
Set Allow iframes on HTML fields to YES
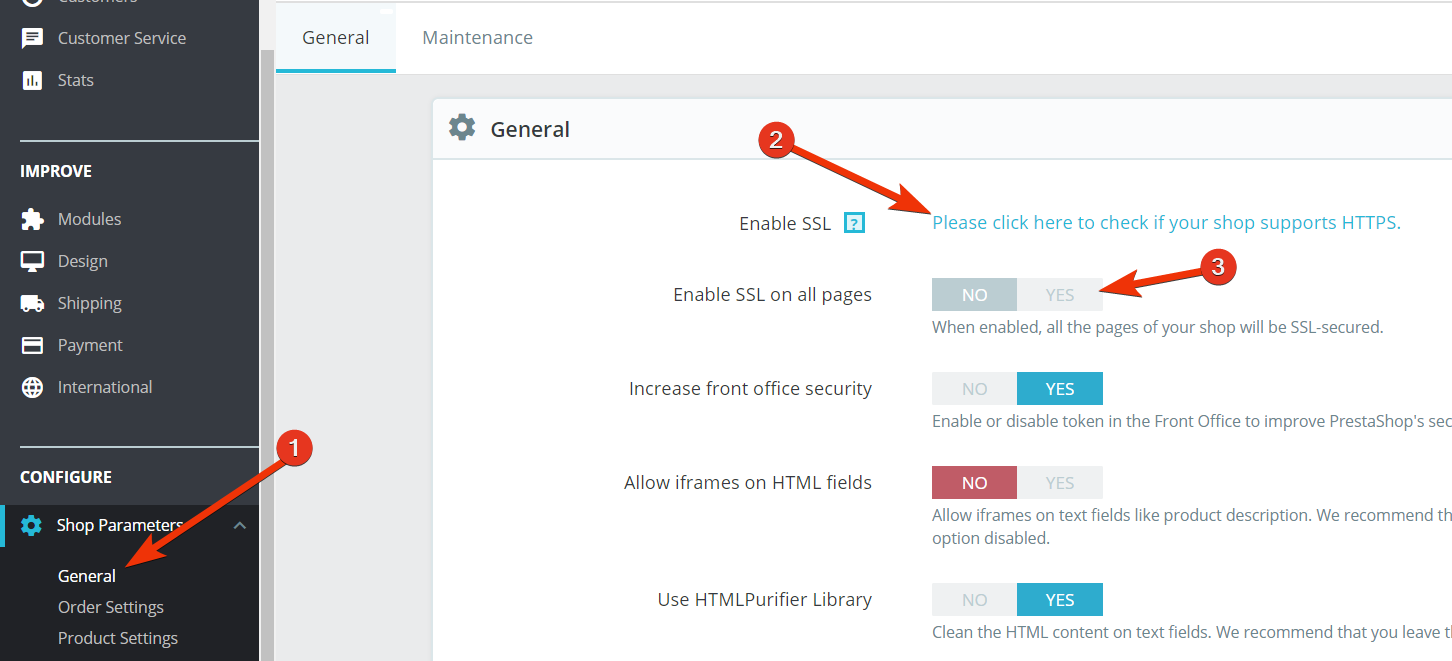click(1059, 483)
